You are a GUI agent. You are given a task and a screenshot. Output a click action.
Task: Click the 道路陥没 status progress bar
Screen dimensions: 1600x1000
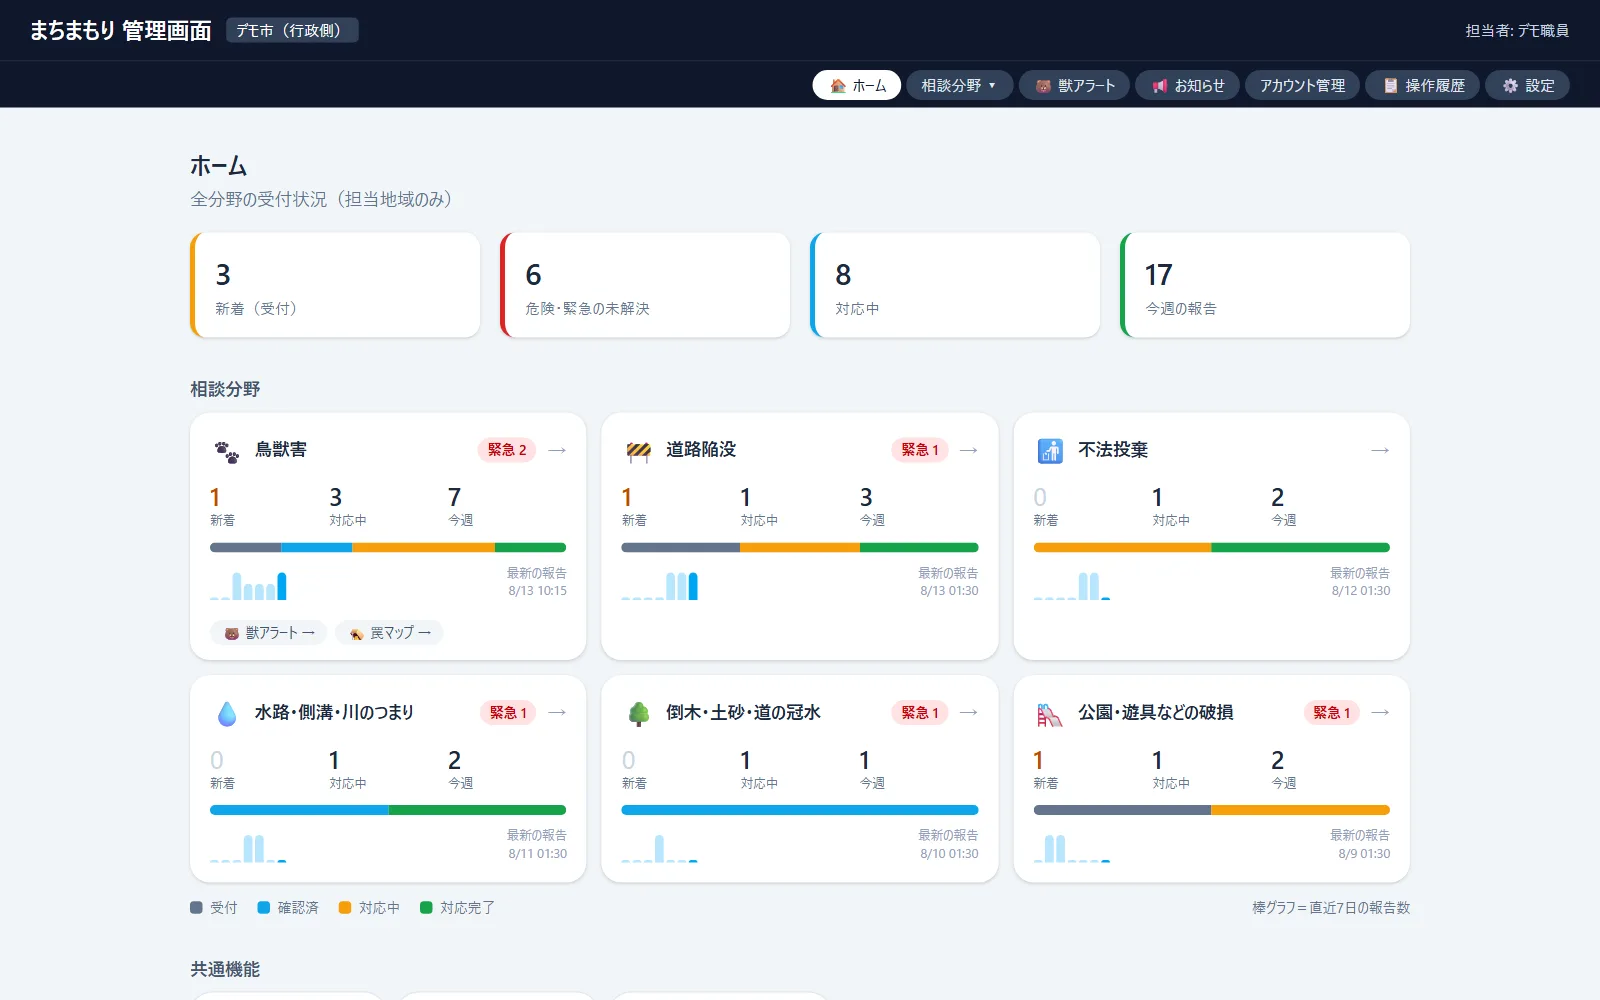(800, 547)
